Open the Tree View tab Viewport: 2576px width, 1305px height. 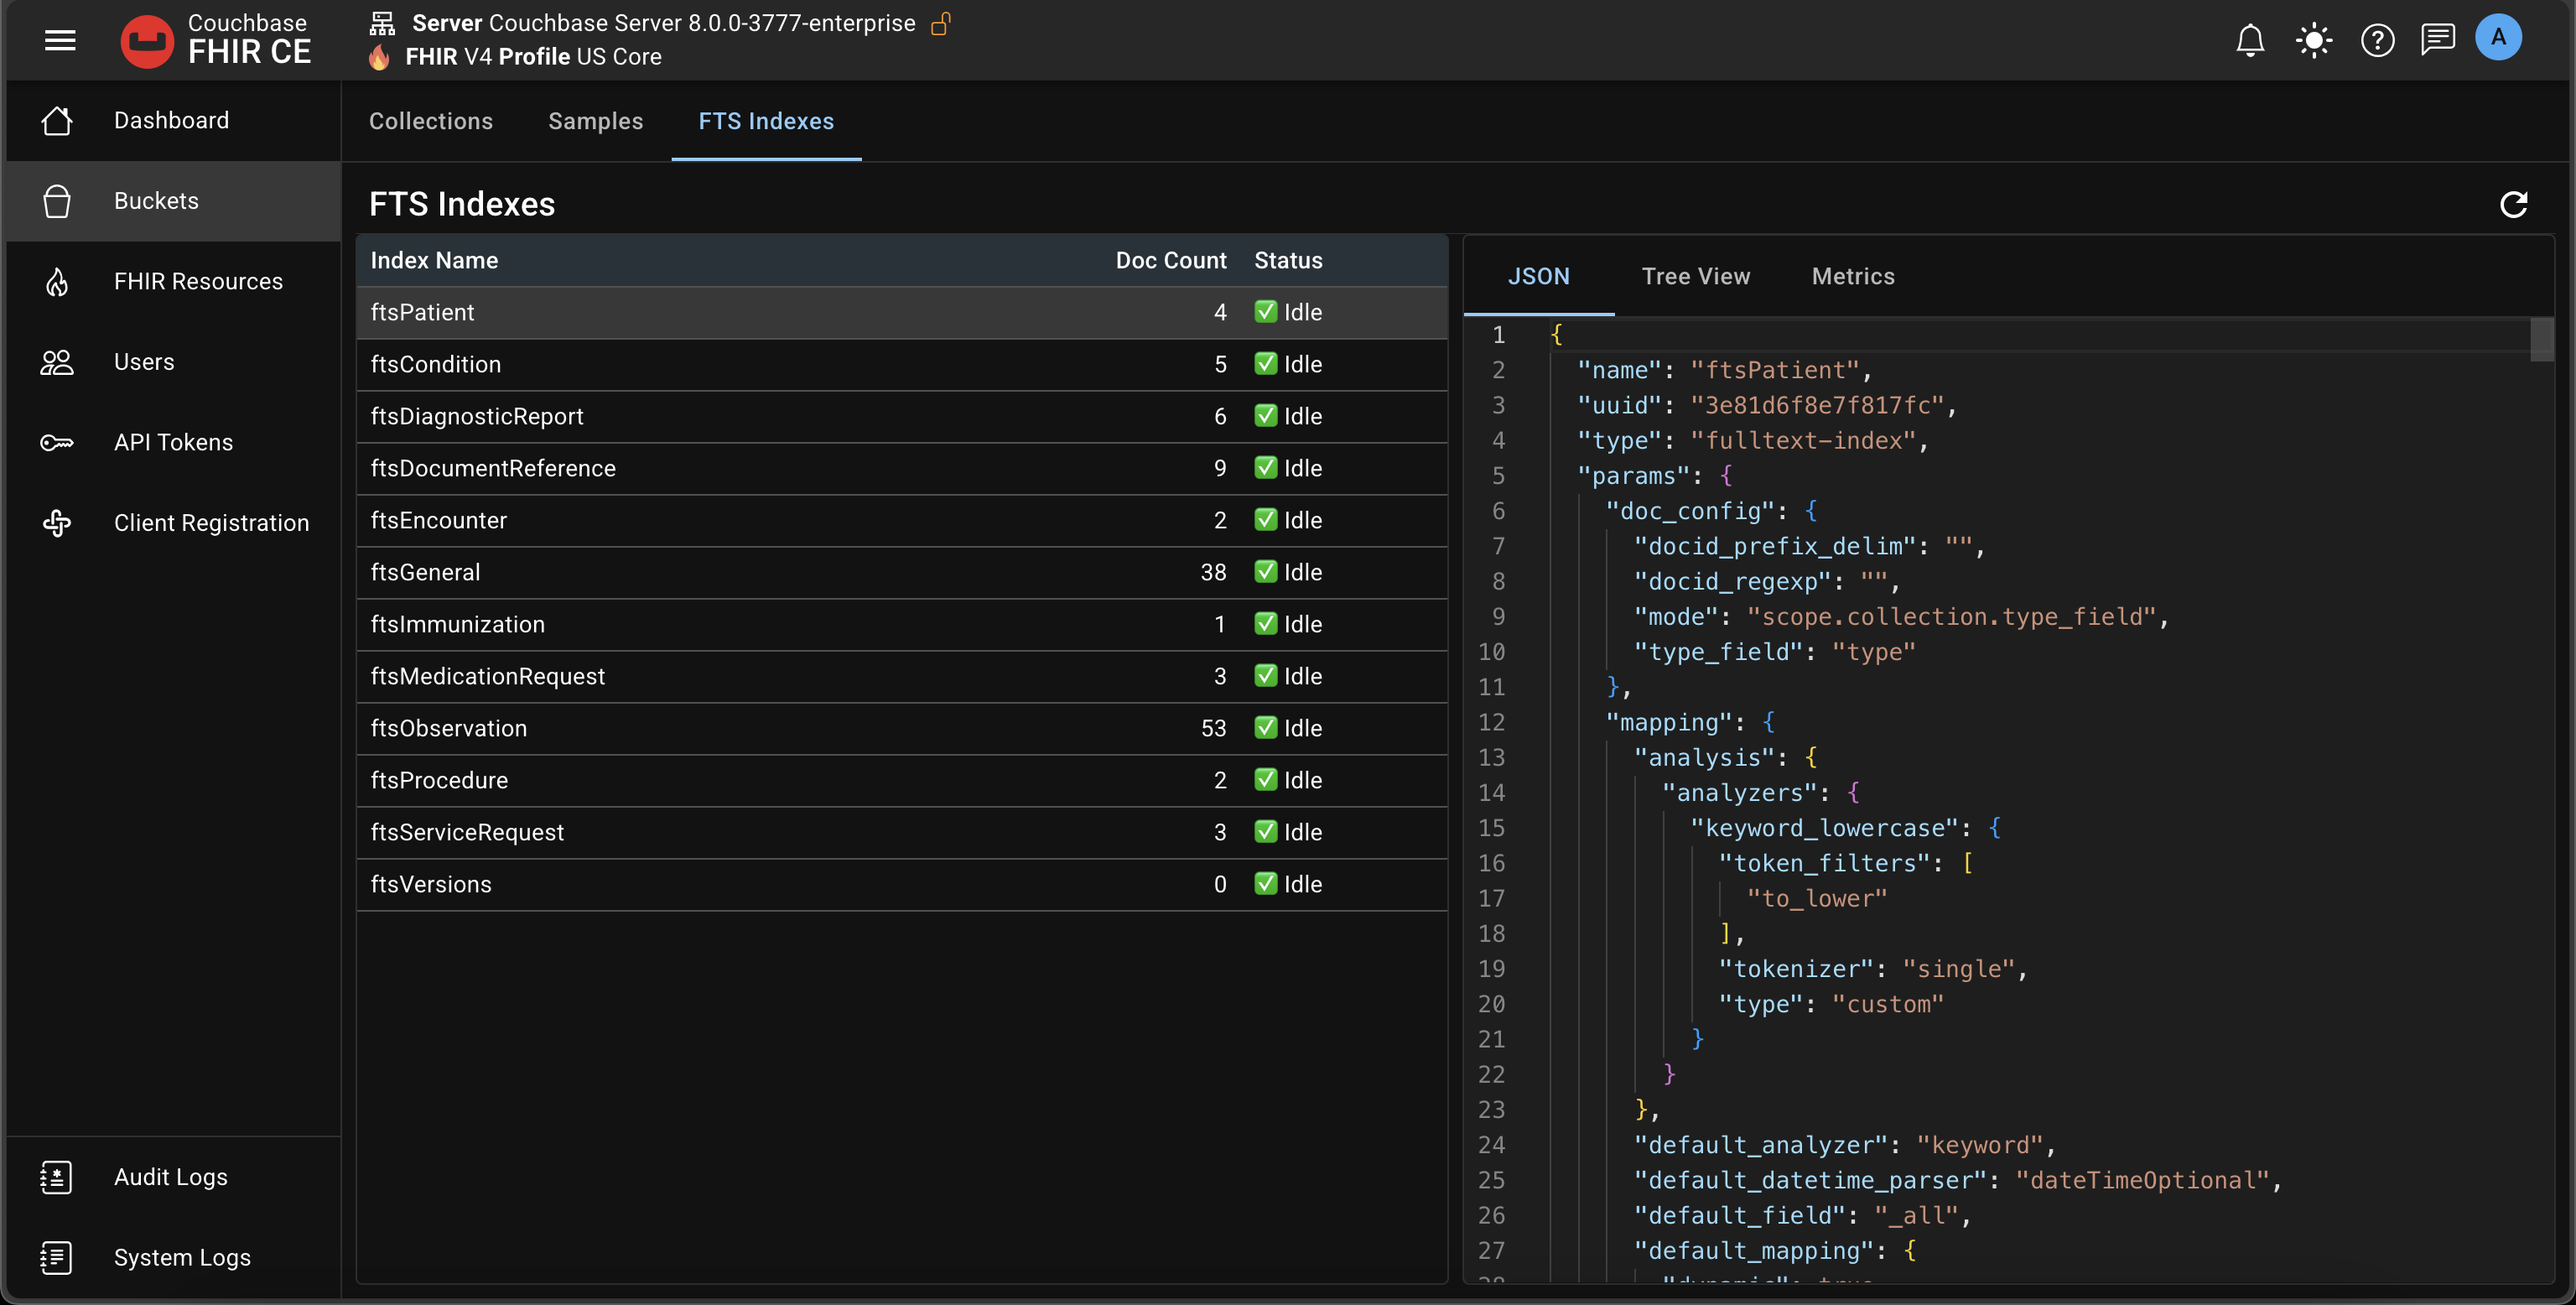pyautogui.click(x=1695, y=276)
